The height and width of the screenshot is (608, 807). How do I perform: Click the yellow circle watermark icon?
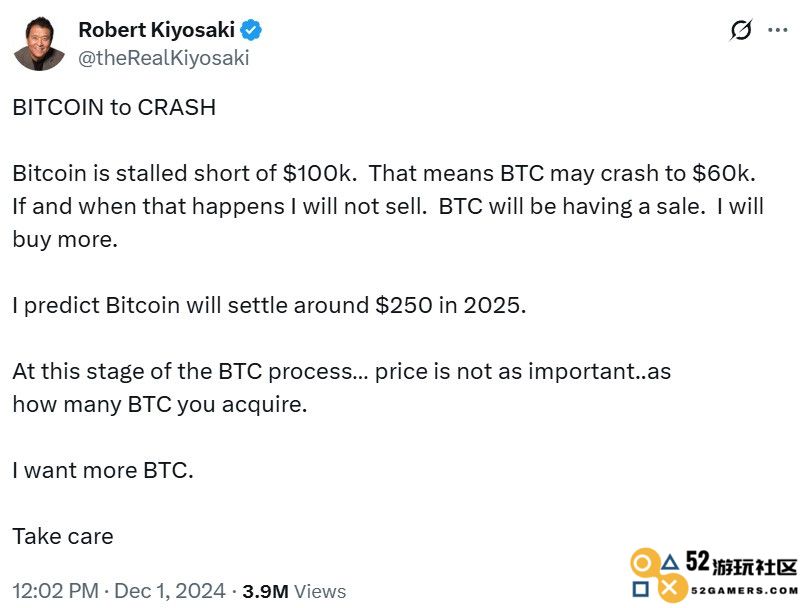643,564
